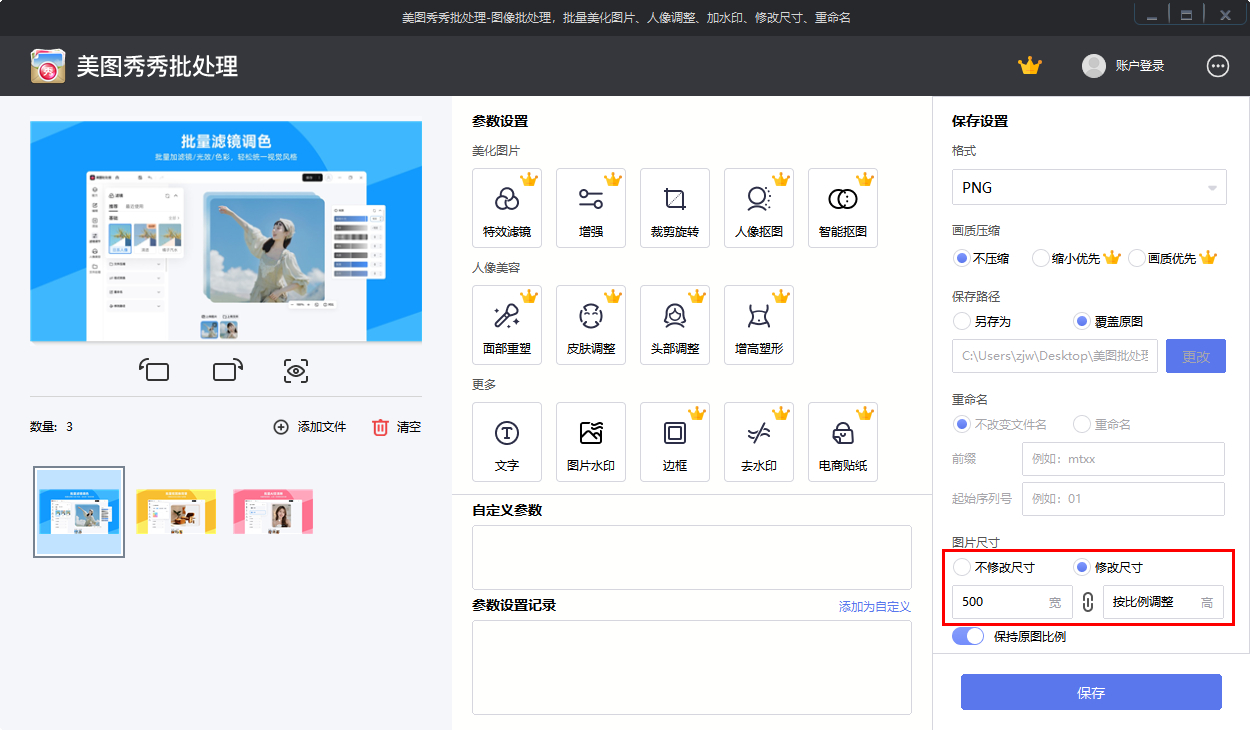
Task: Open the PNG format dropdown
Action: pos(1089,187)
